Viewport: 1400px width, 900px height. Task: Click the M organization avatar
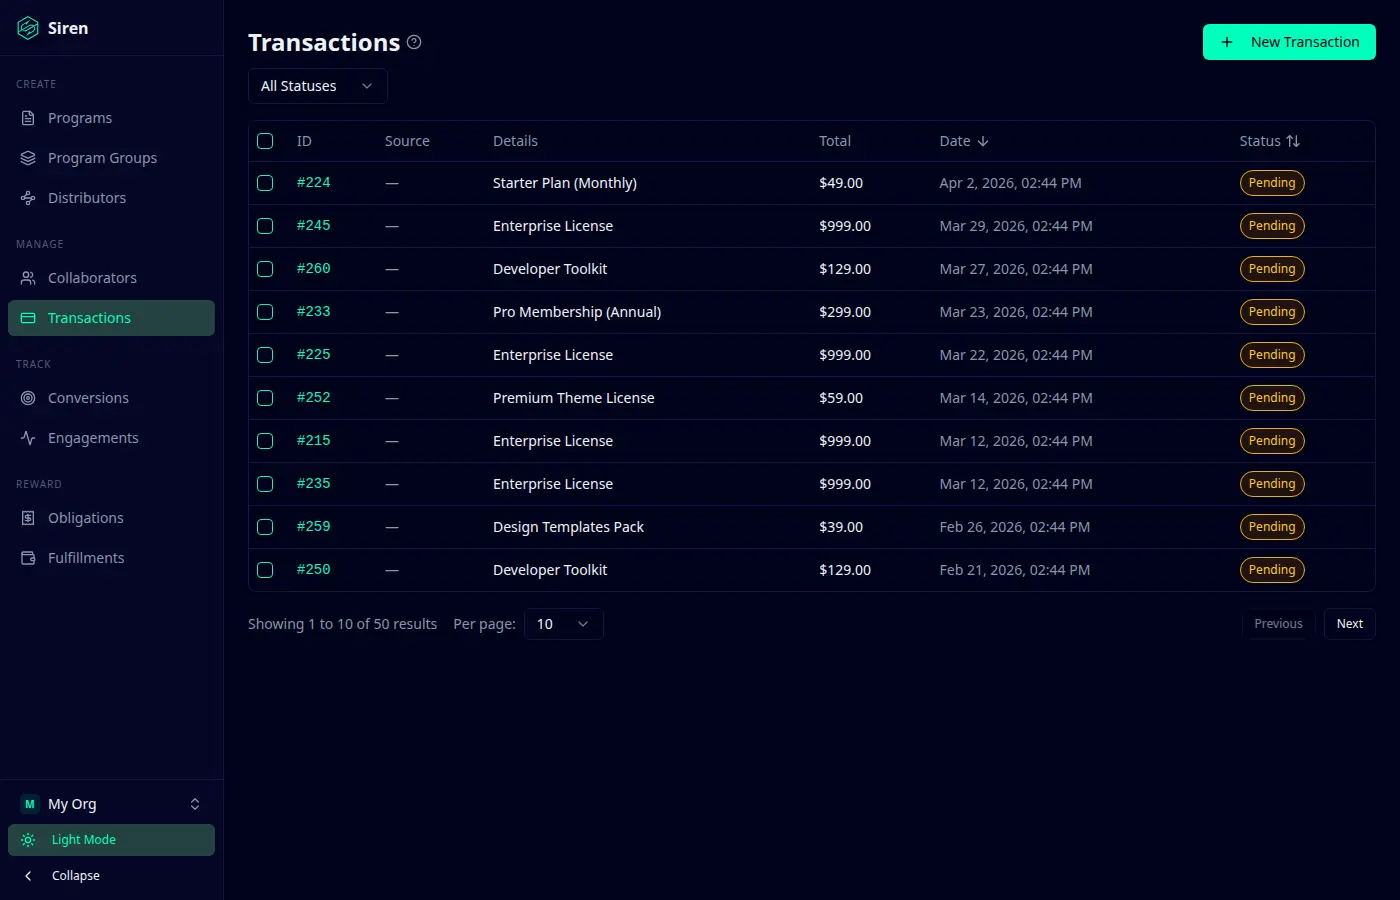(30, 804)
